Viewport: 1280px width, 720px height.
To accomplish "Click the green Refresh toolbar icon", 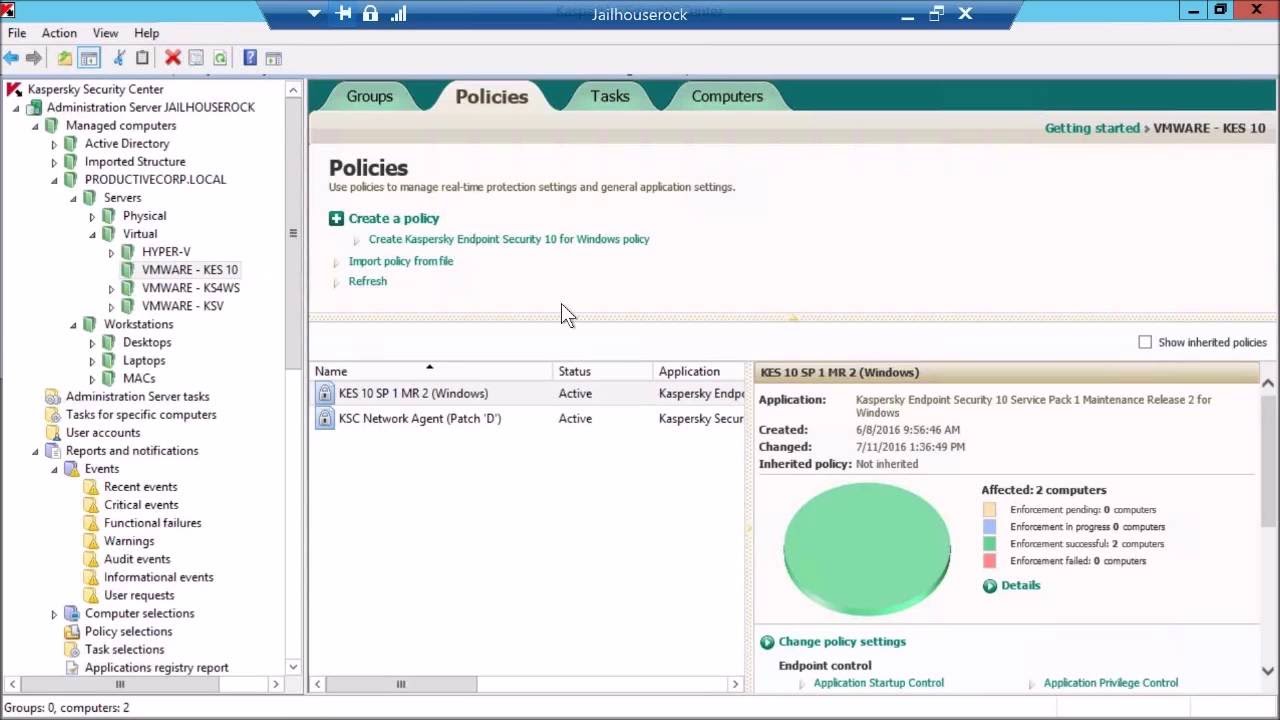I will coord(219,58).
